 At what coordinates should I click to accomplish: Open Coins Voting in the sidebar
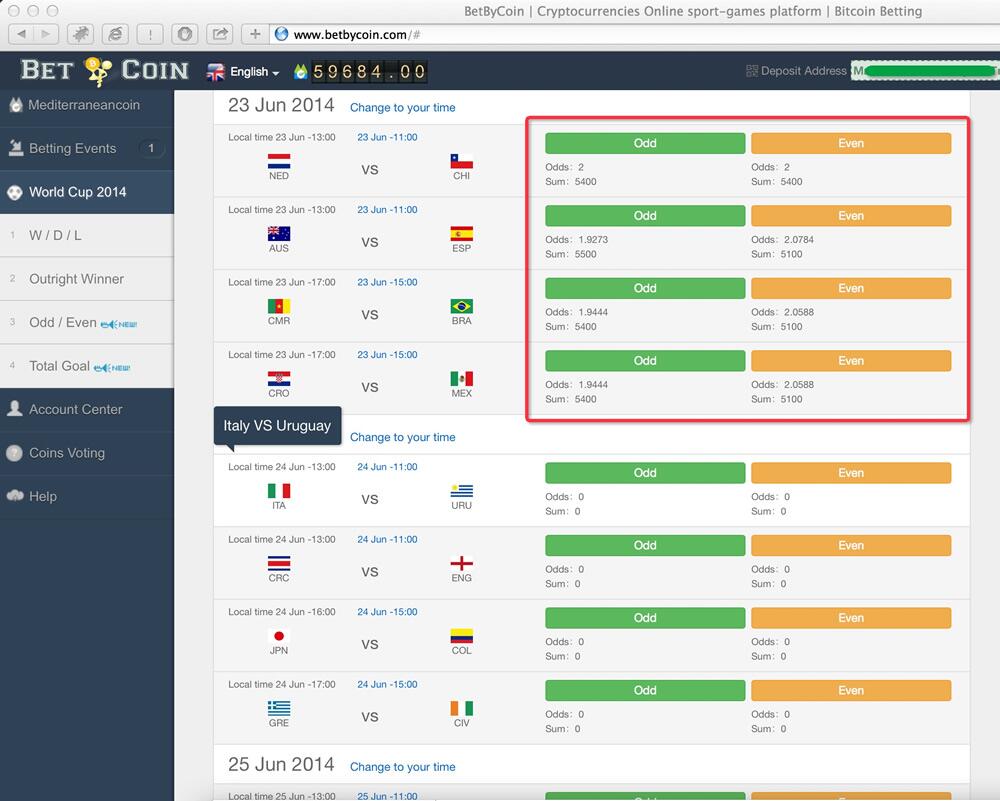pos(87,453)
